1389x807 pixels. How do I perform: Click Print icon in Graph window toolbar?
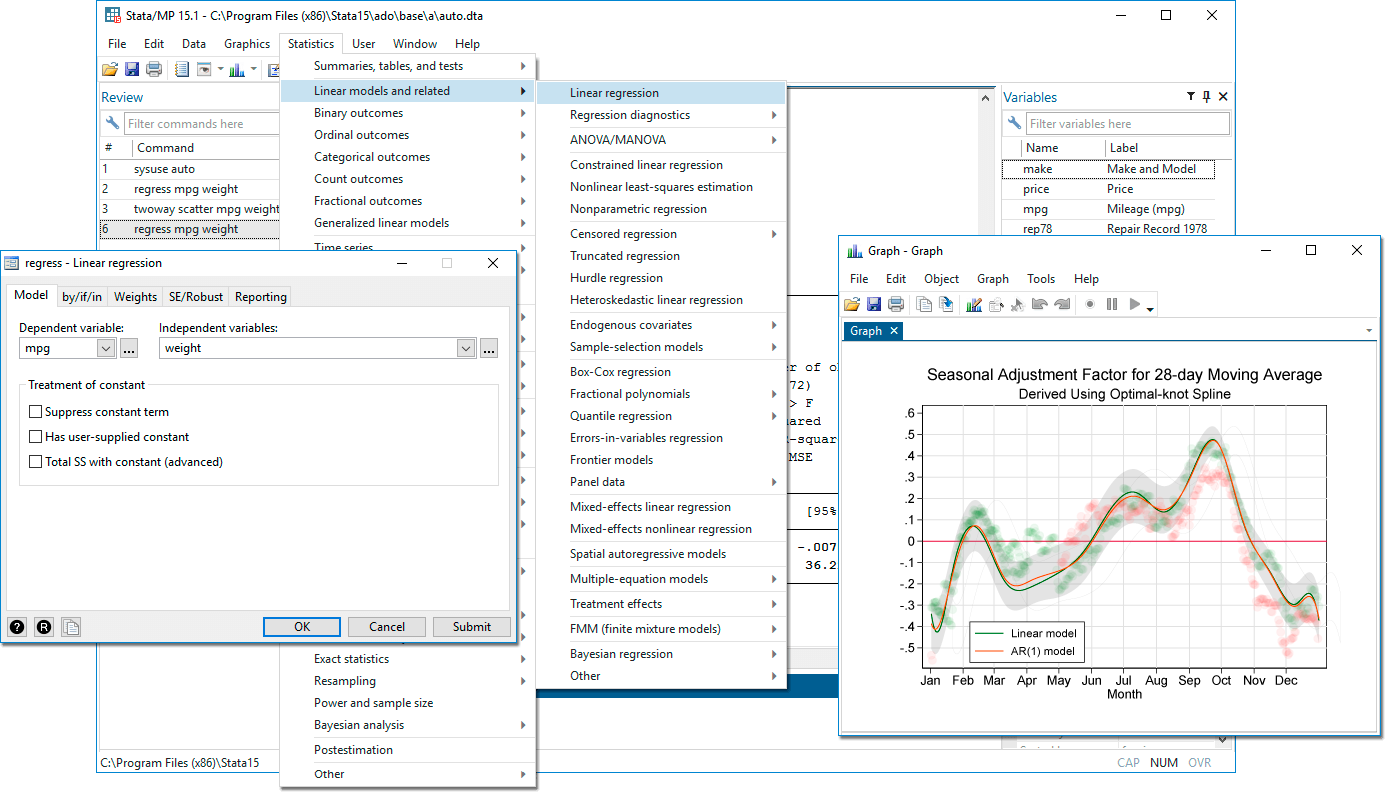pos(896,304)
